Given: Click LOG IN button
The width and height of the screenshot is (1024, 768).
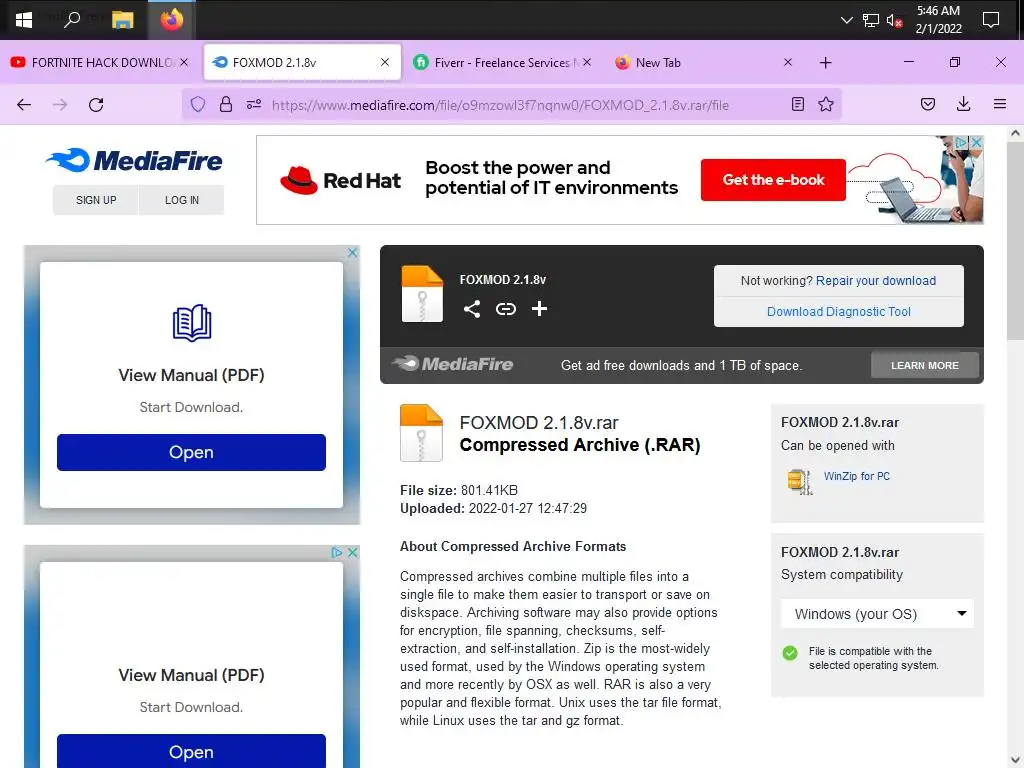Looking at the screenshot, I should (182, 200).
